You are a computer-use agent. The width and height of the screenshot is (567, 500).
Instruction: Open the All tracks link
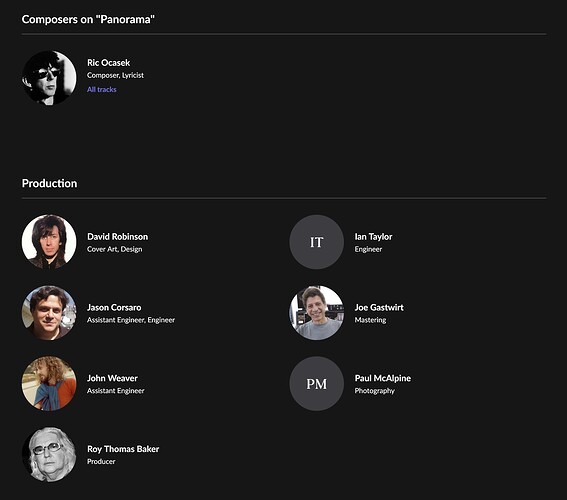(102, 89)
